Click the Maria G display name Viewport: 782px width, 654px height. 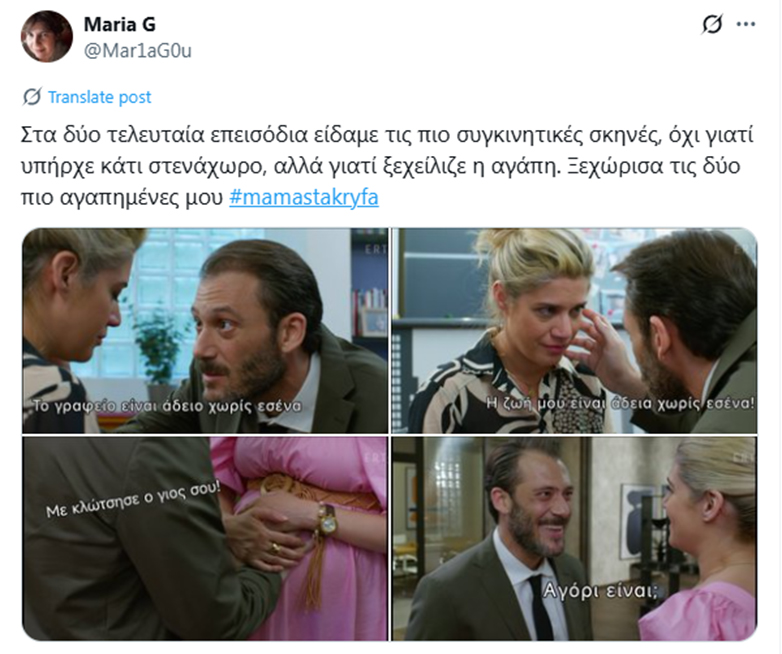pos(120,24)
